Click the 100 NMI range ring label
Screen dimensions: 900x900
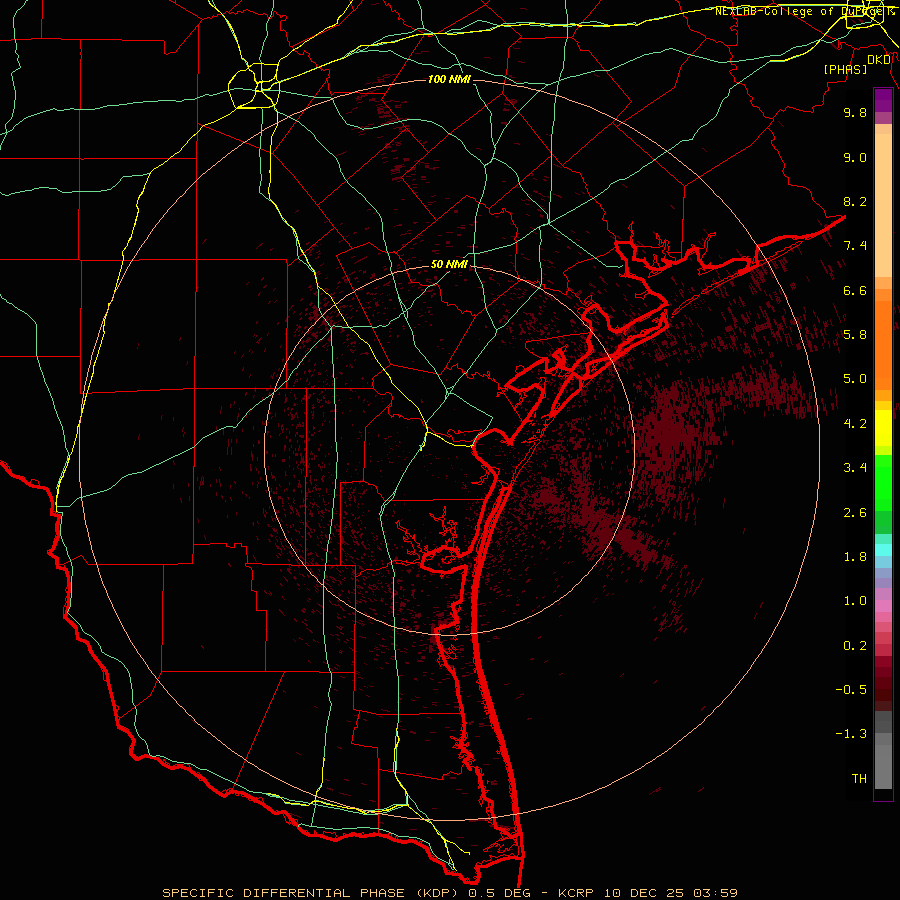tap(449, 79)
